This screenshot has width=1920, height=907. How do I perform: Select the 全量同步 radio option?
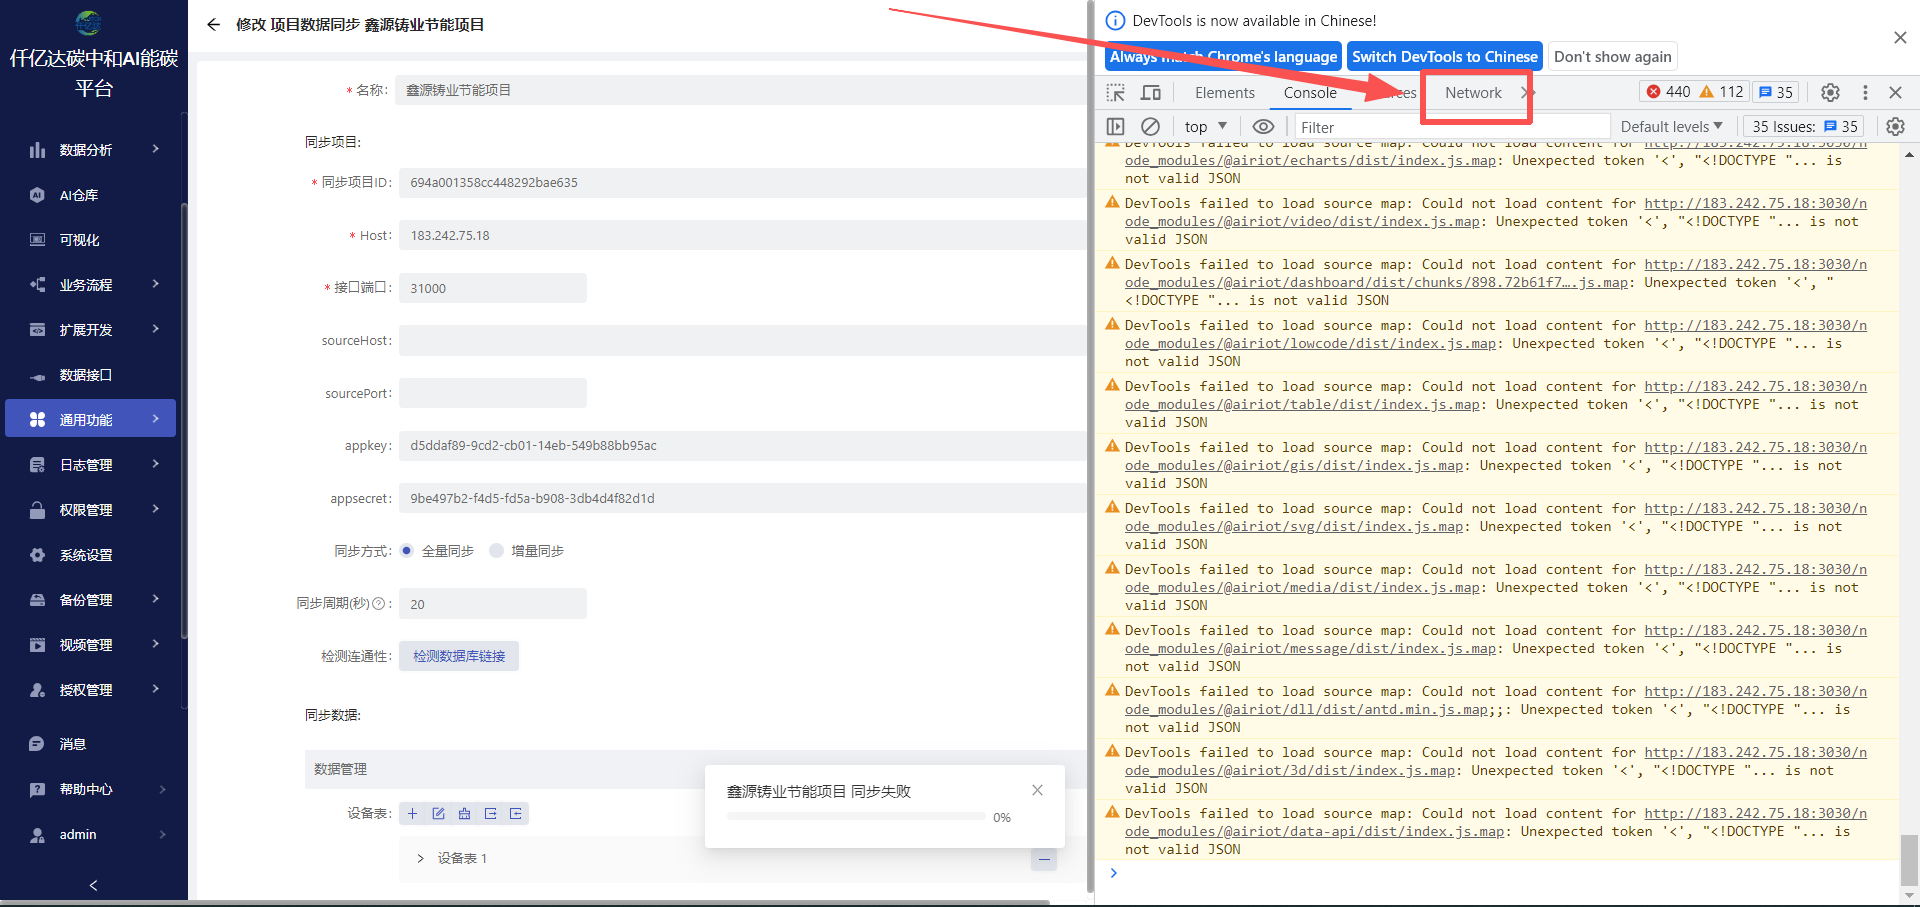click(x=407, y=551)
